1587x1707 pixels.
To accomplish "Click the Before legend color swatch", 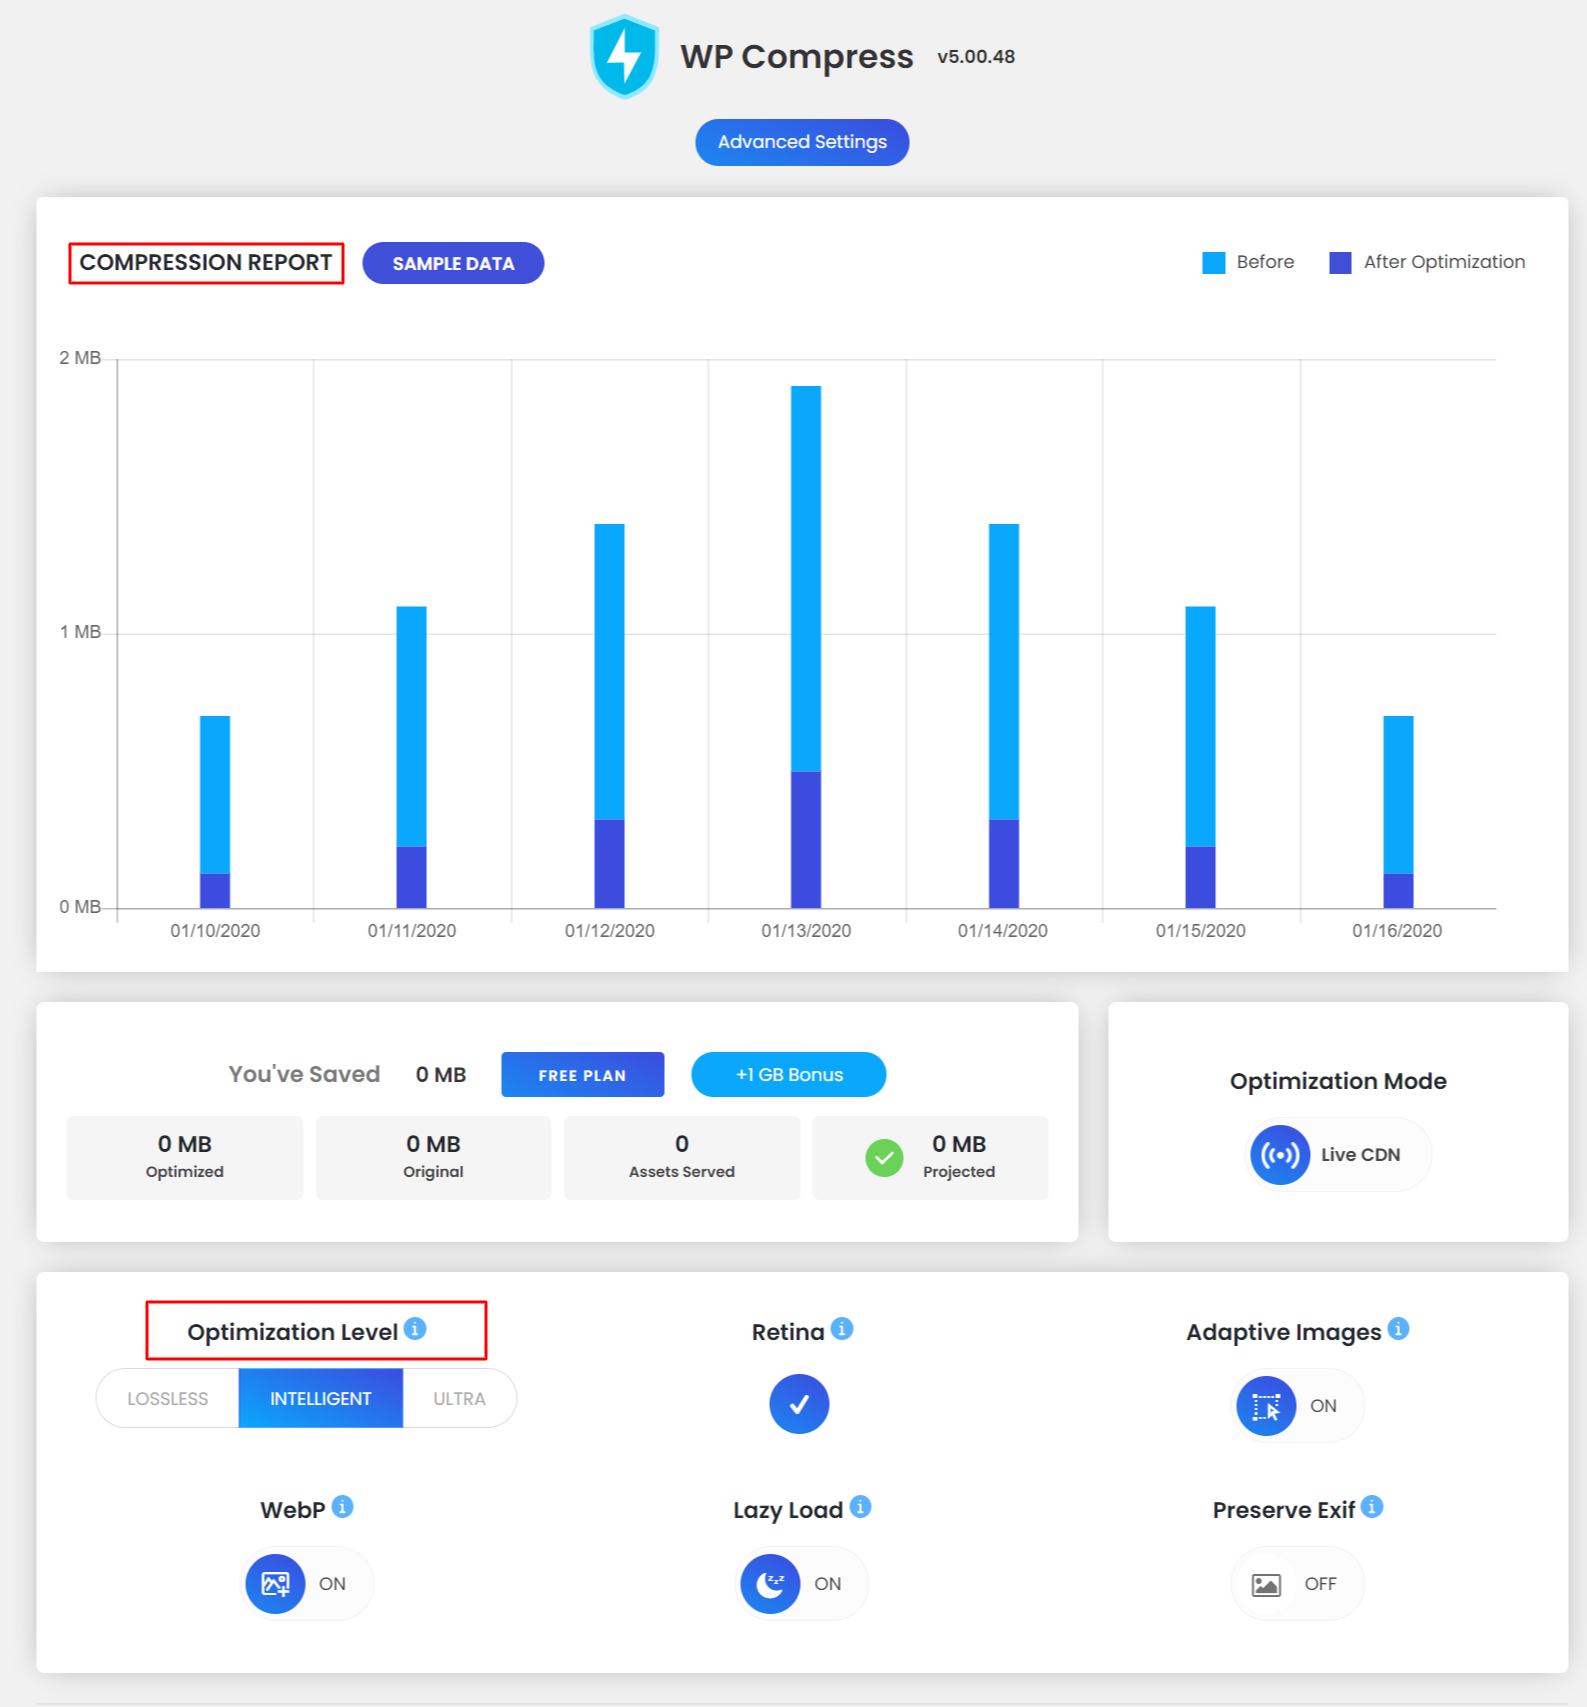I will coord(1213,263).
